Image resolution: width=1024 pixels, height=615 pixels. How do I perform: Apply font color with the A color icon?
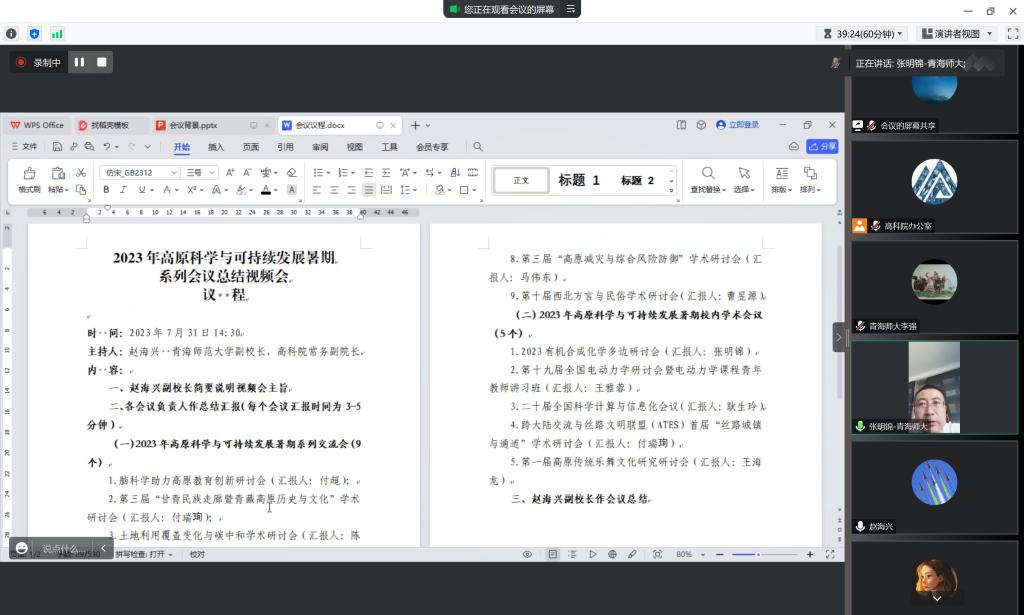[x=266, y=188]
